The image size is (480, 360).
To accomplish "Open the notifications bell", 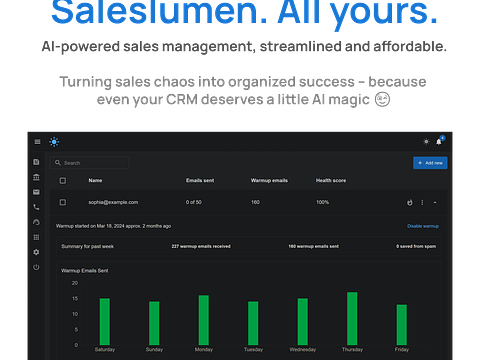I will 439,142.
